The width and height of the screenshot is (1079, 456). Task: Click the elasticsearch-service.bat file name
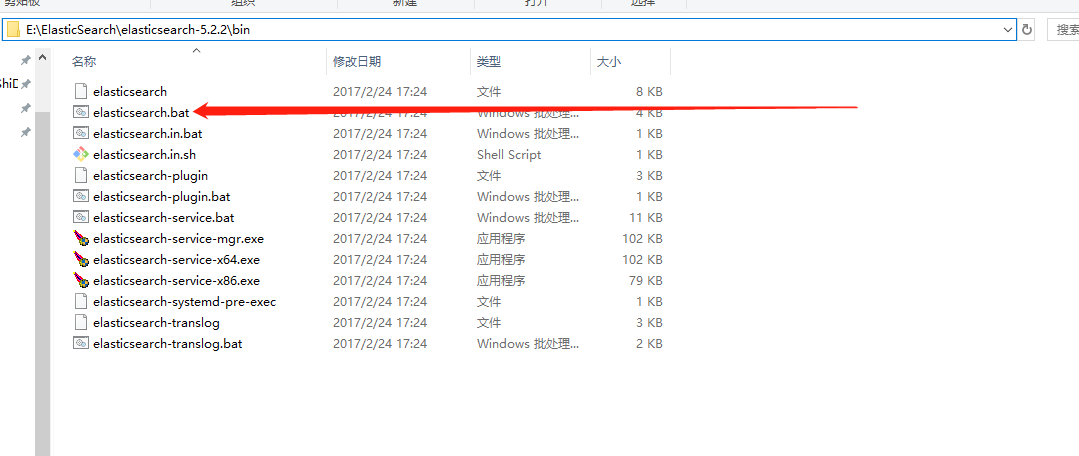coord(163,217)
